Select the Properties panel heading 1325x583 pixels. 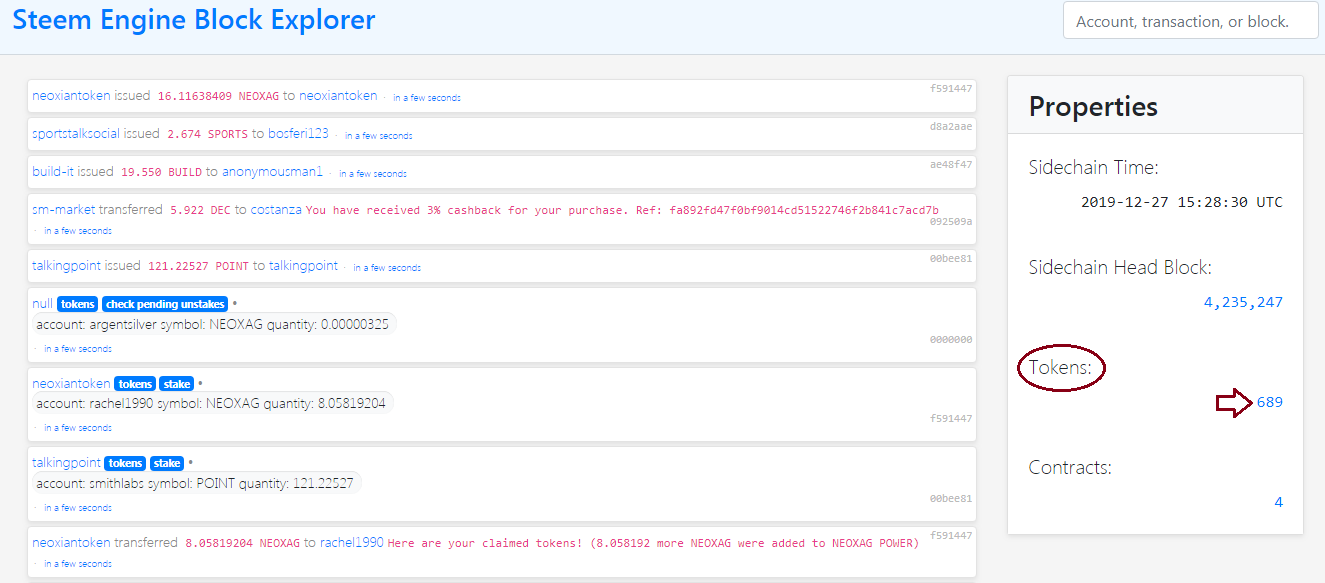pos(1093,106)
